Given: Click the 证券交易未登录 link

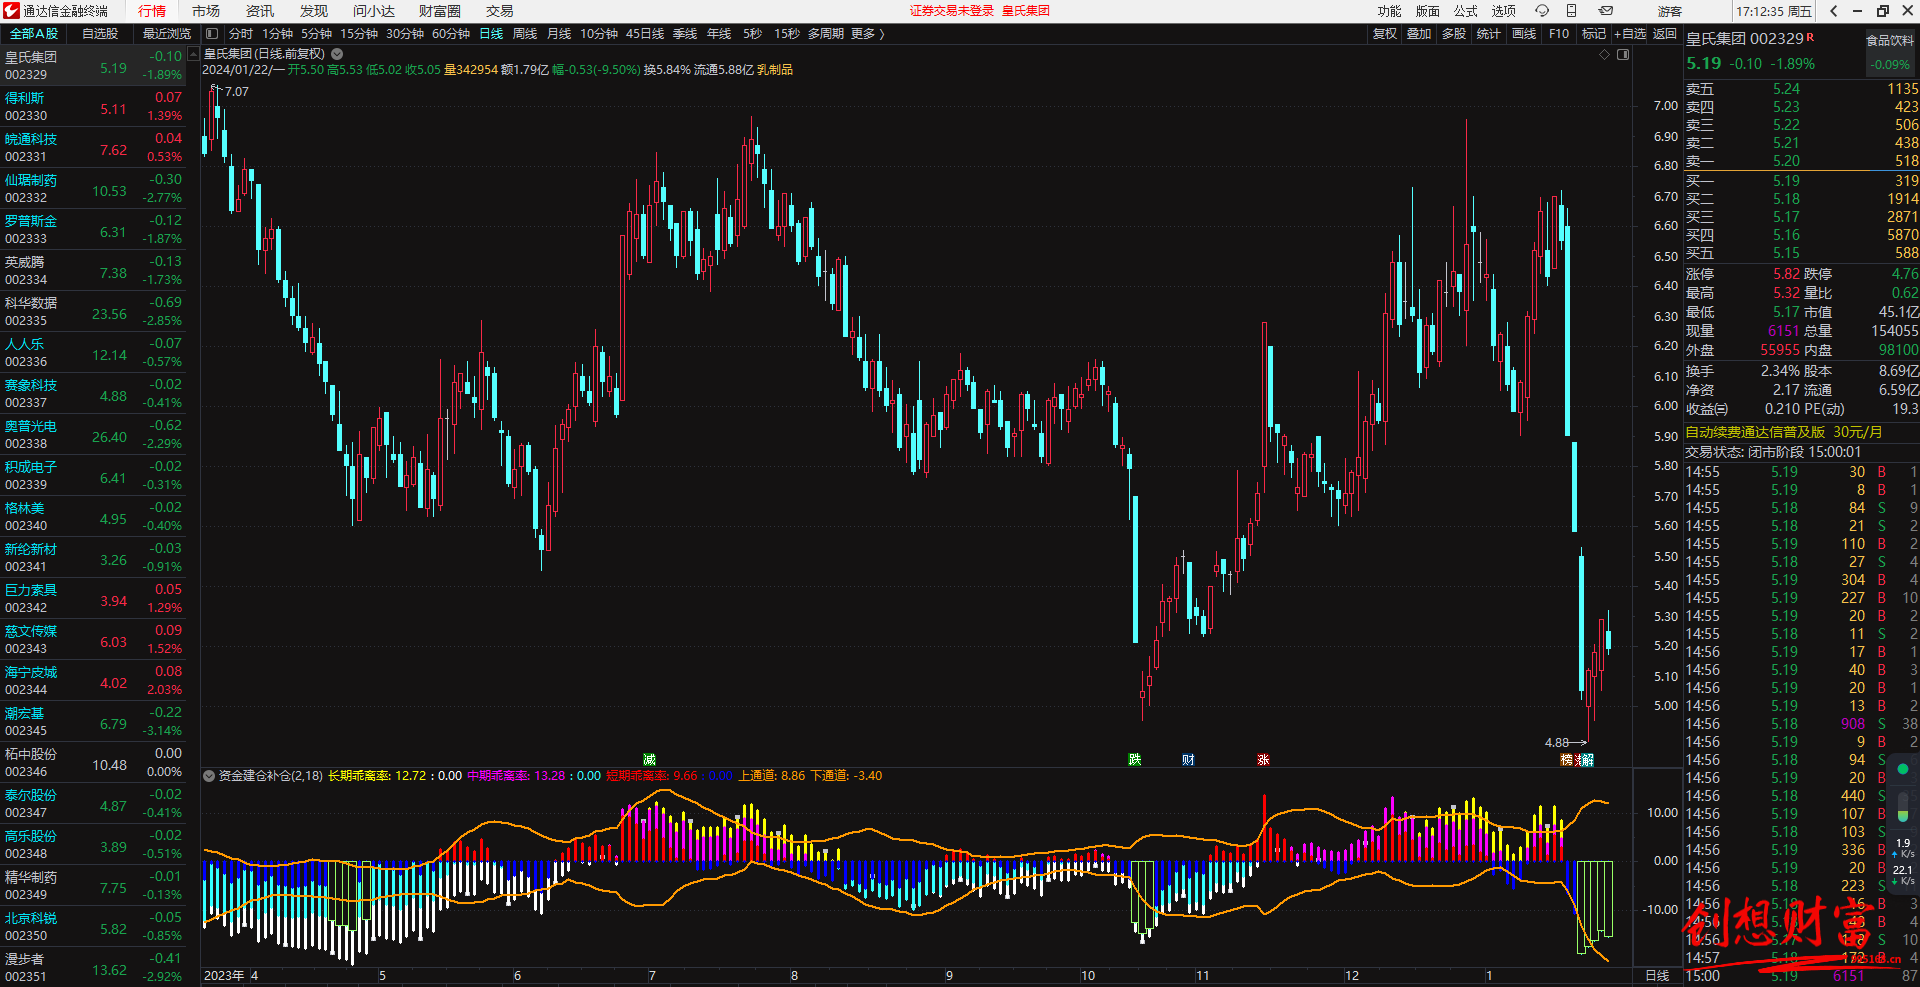Looking at the screenshot, I should [952, 11].
